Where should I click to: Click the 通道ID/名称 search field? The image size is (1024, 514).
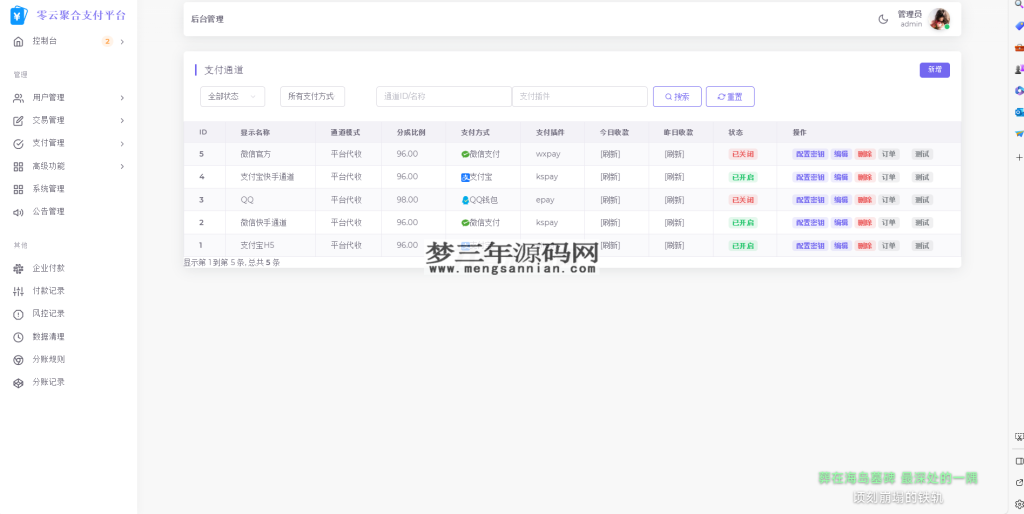[x=443, y=97]
